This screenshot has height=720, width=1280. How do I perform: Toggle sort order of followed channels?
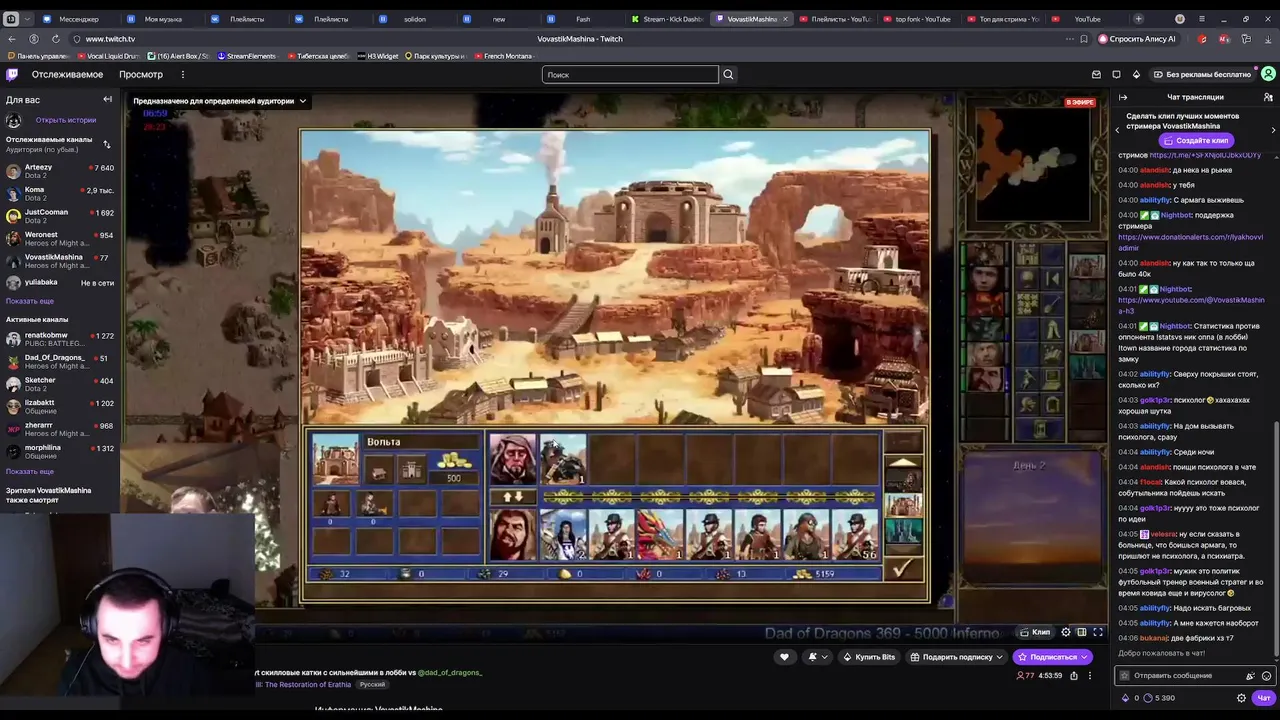pyautogui.click(x=107, y=144)
